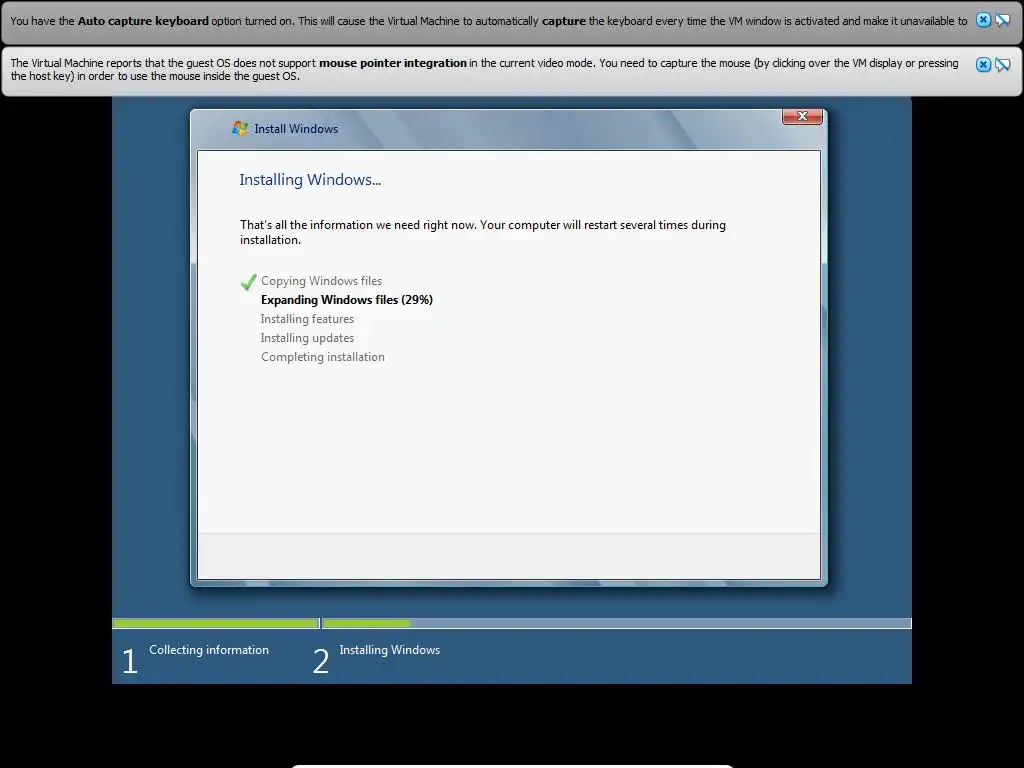Click the Auto capture keyboard message text
Screen dimensions: 1024x768
pos(488,21)
